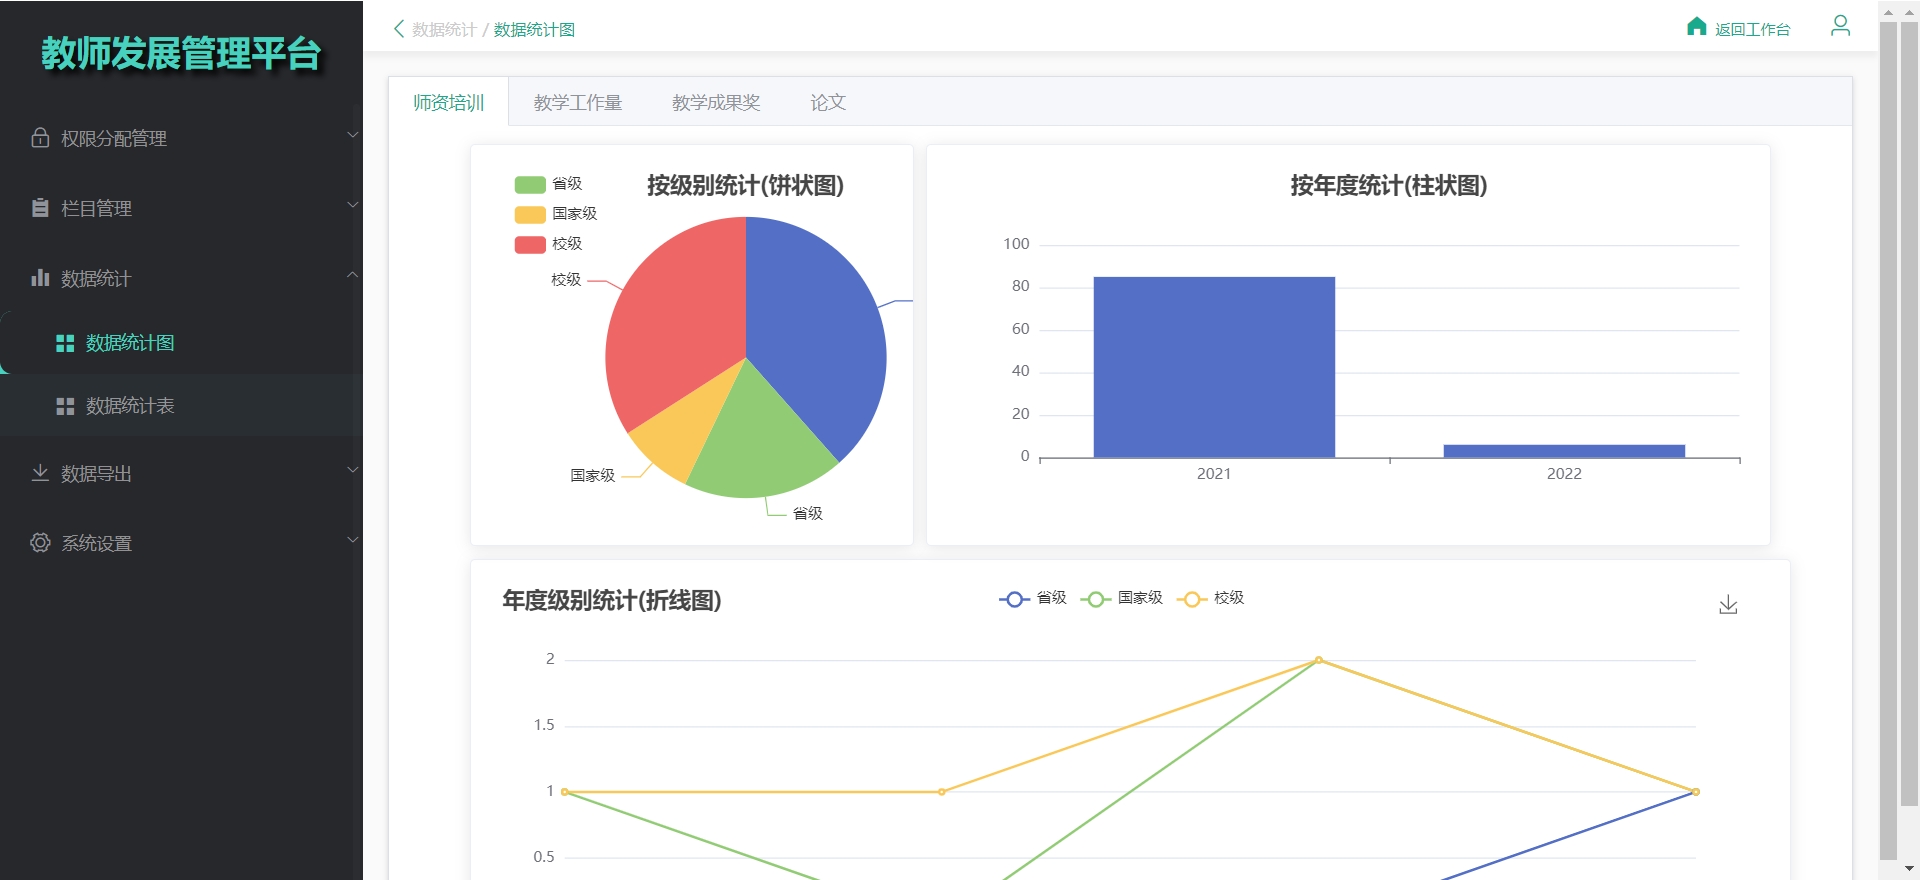Expand the 数据导出 menu chevron

point(352,470)
